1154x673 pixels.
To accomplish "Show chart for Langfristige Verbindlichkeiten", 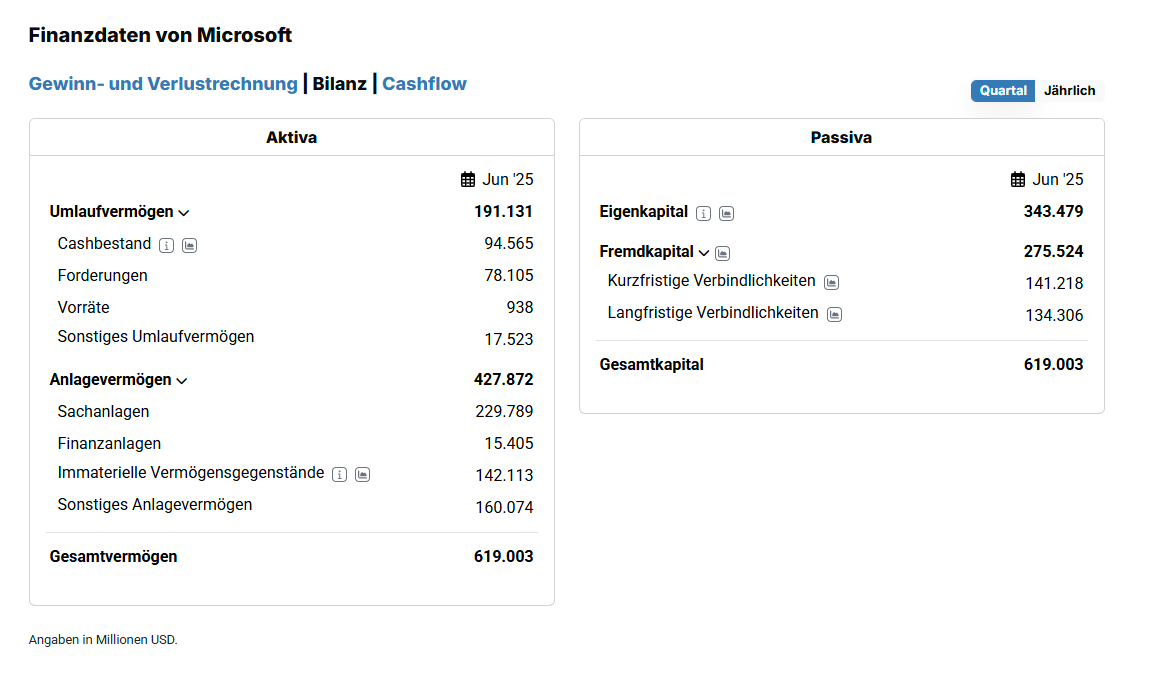I will click(x=834, y=314).
